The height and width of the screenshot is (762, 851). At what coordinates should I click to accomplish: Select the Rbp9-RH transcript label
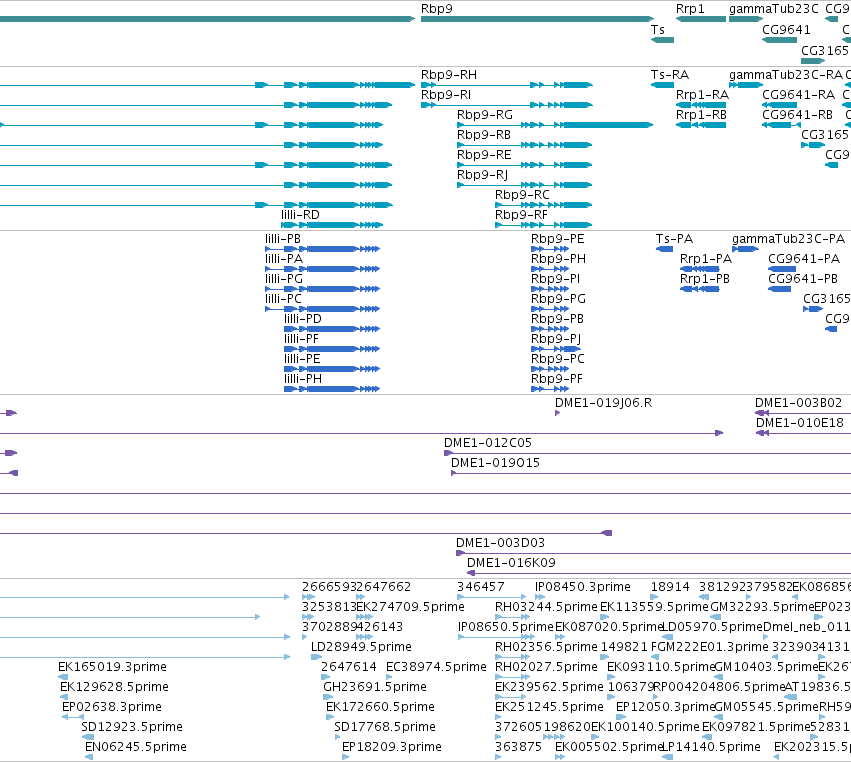click(449, 74)
